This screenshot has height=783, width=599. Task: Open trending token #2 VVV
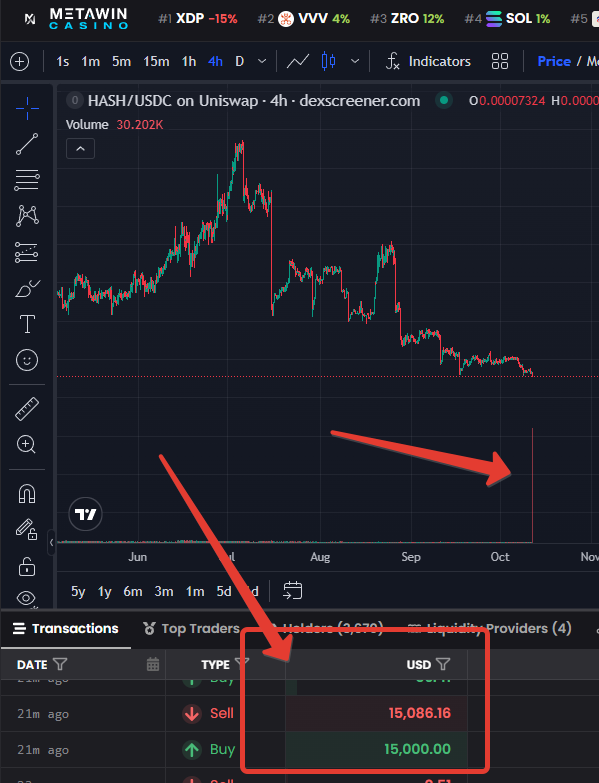(x=303, y=19)
